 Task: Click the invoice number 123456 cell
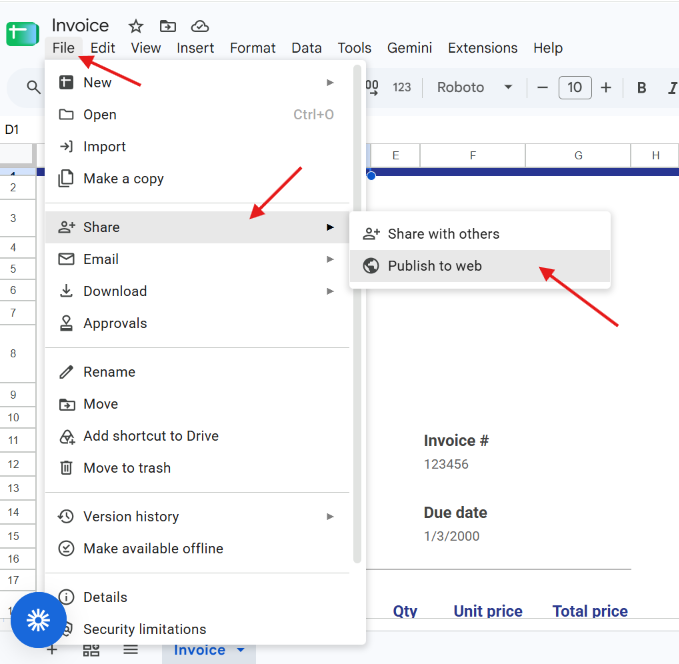point(446,464)
